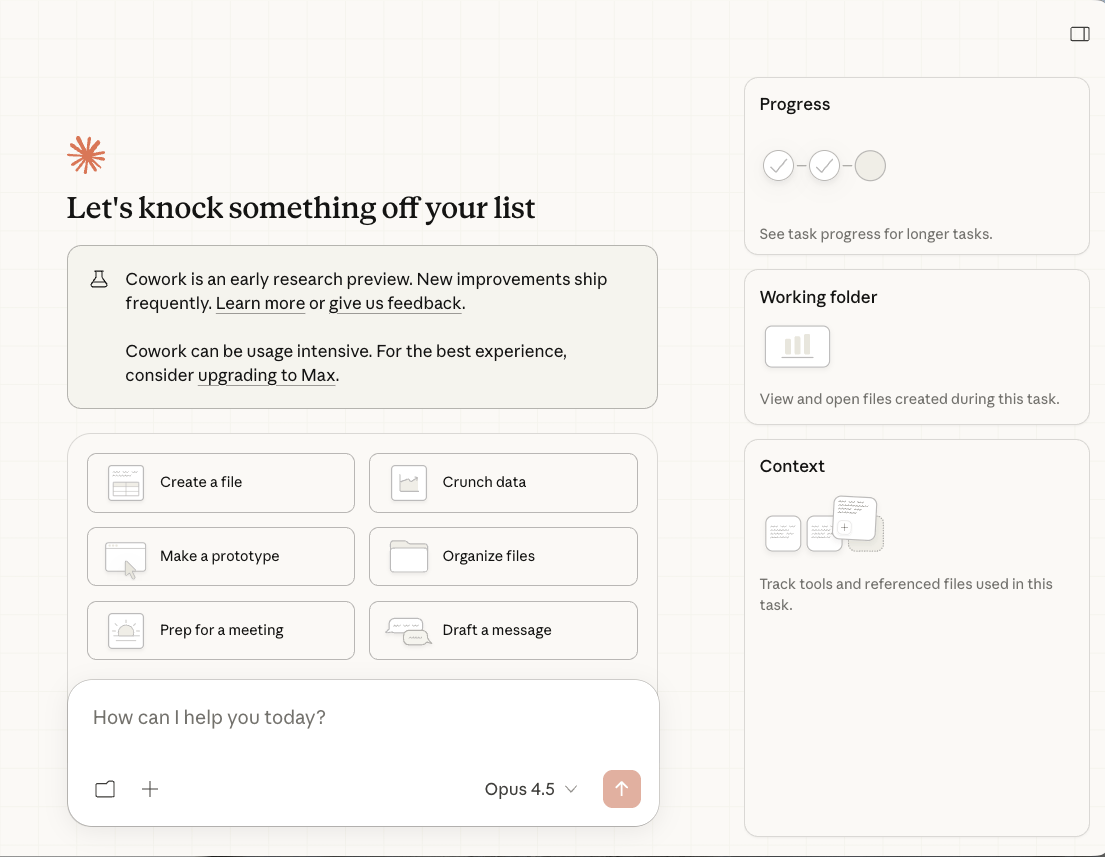Select the Organize files suggestion

(503, 556)
